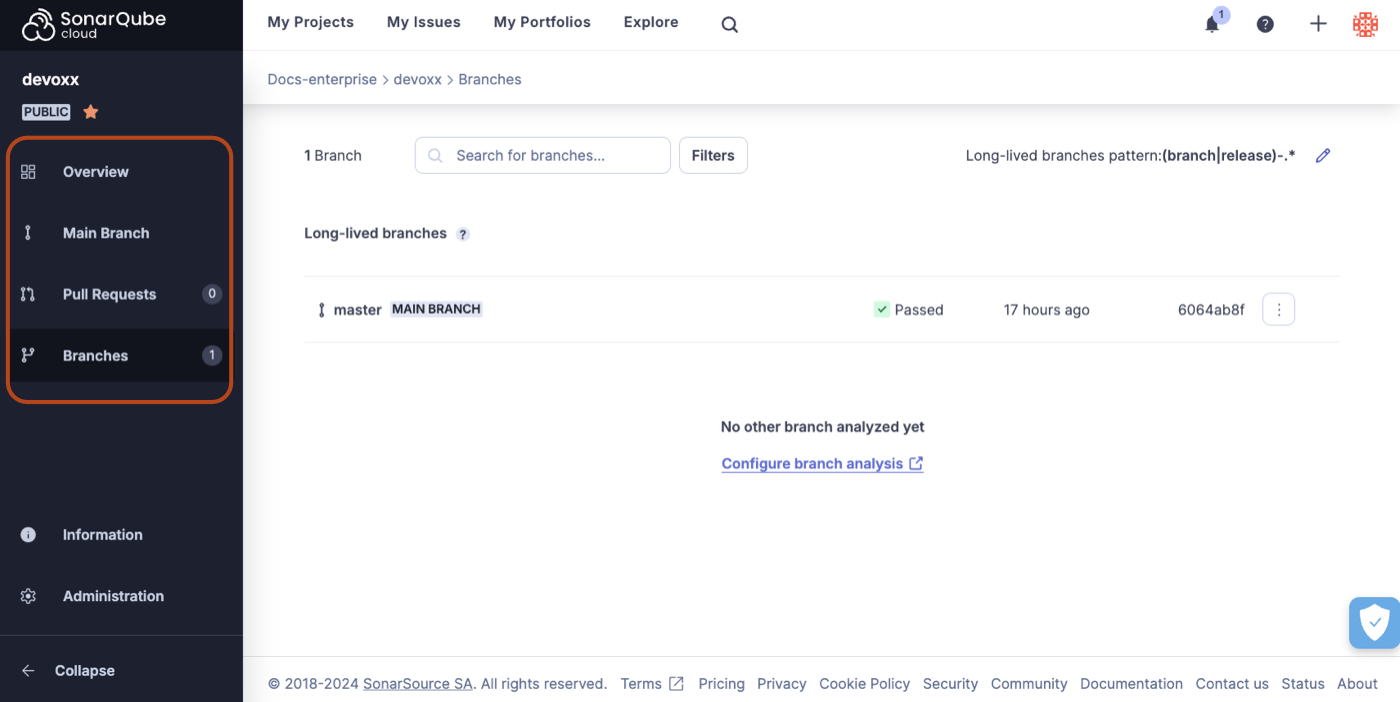Viewport: 1400px width, 702px height.
Task: Select Overview in the sidebar
Action: coord(95,172)
